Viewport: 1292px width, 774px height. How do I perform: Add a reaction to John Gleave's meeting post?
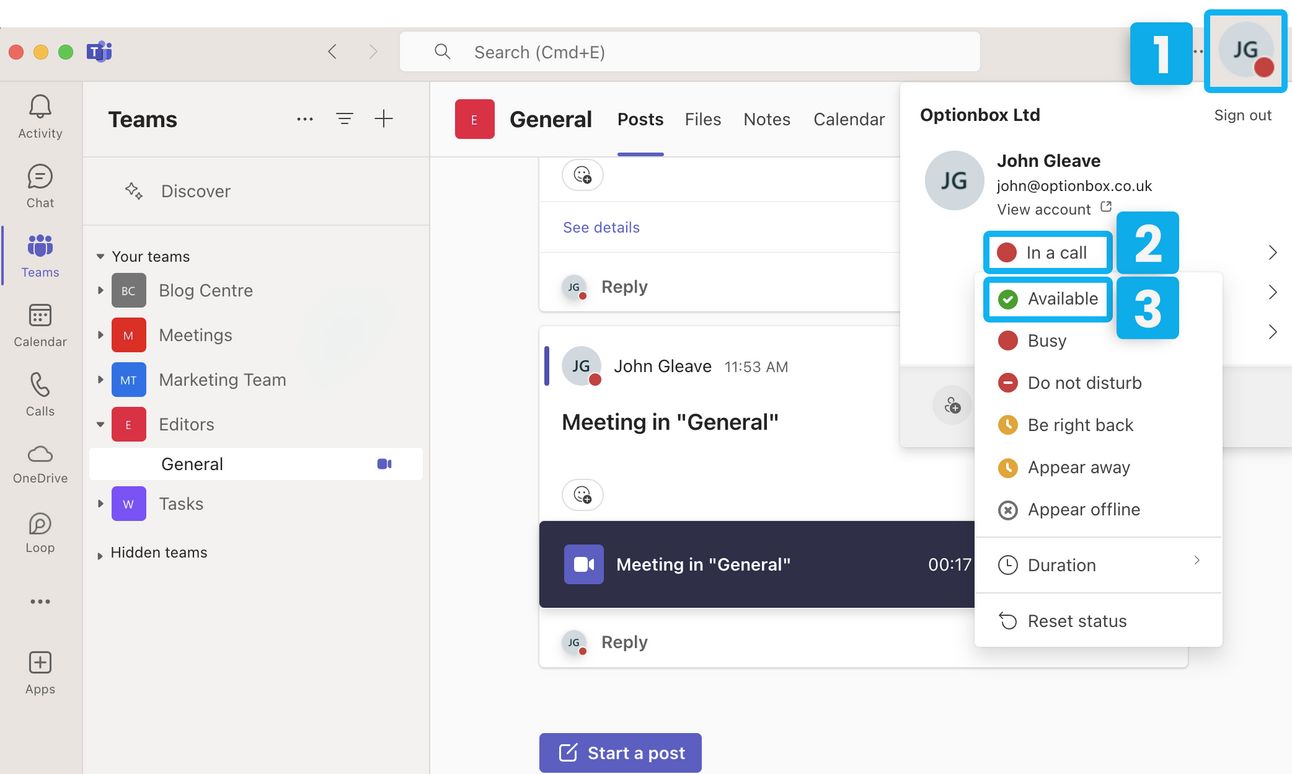point(582,494)
